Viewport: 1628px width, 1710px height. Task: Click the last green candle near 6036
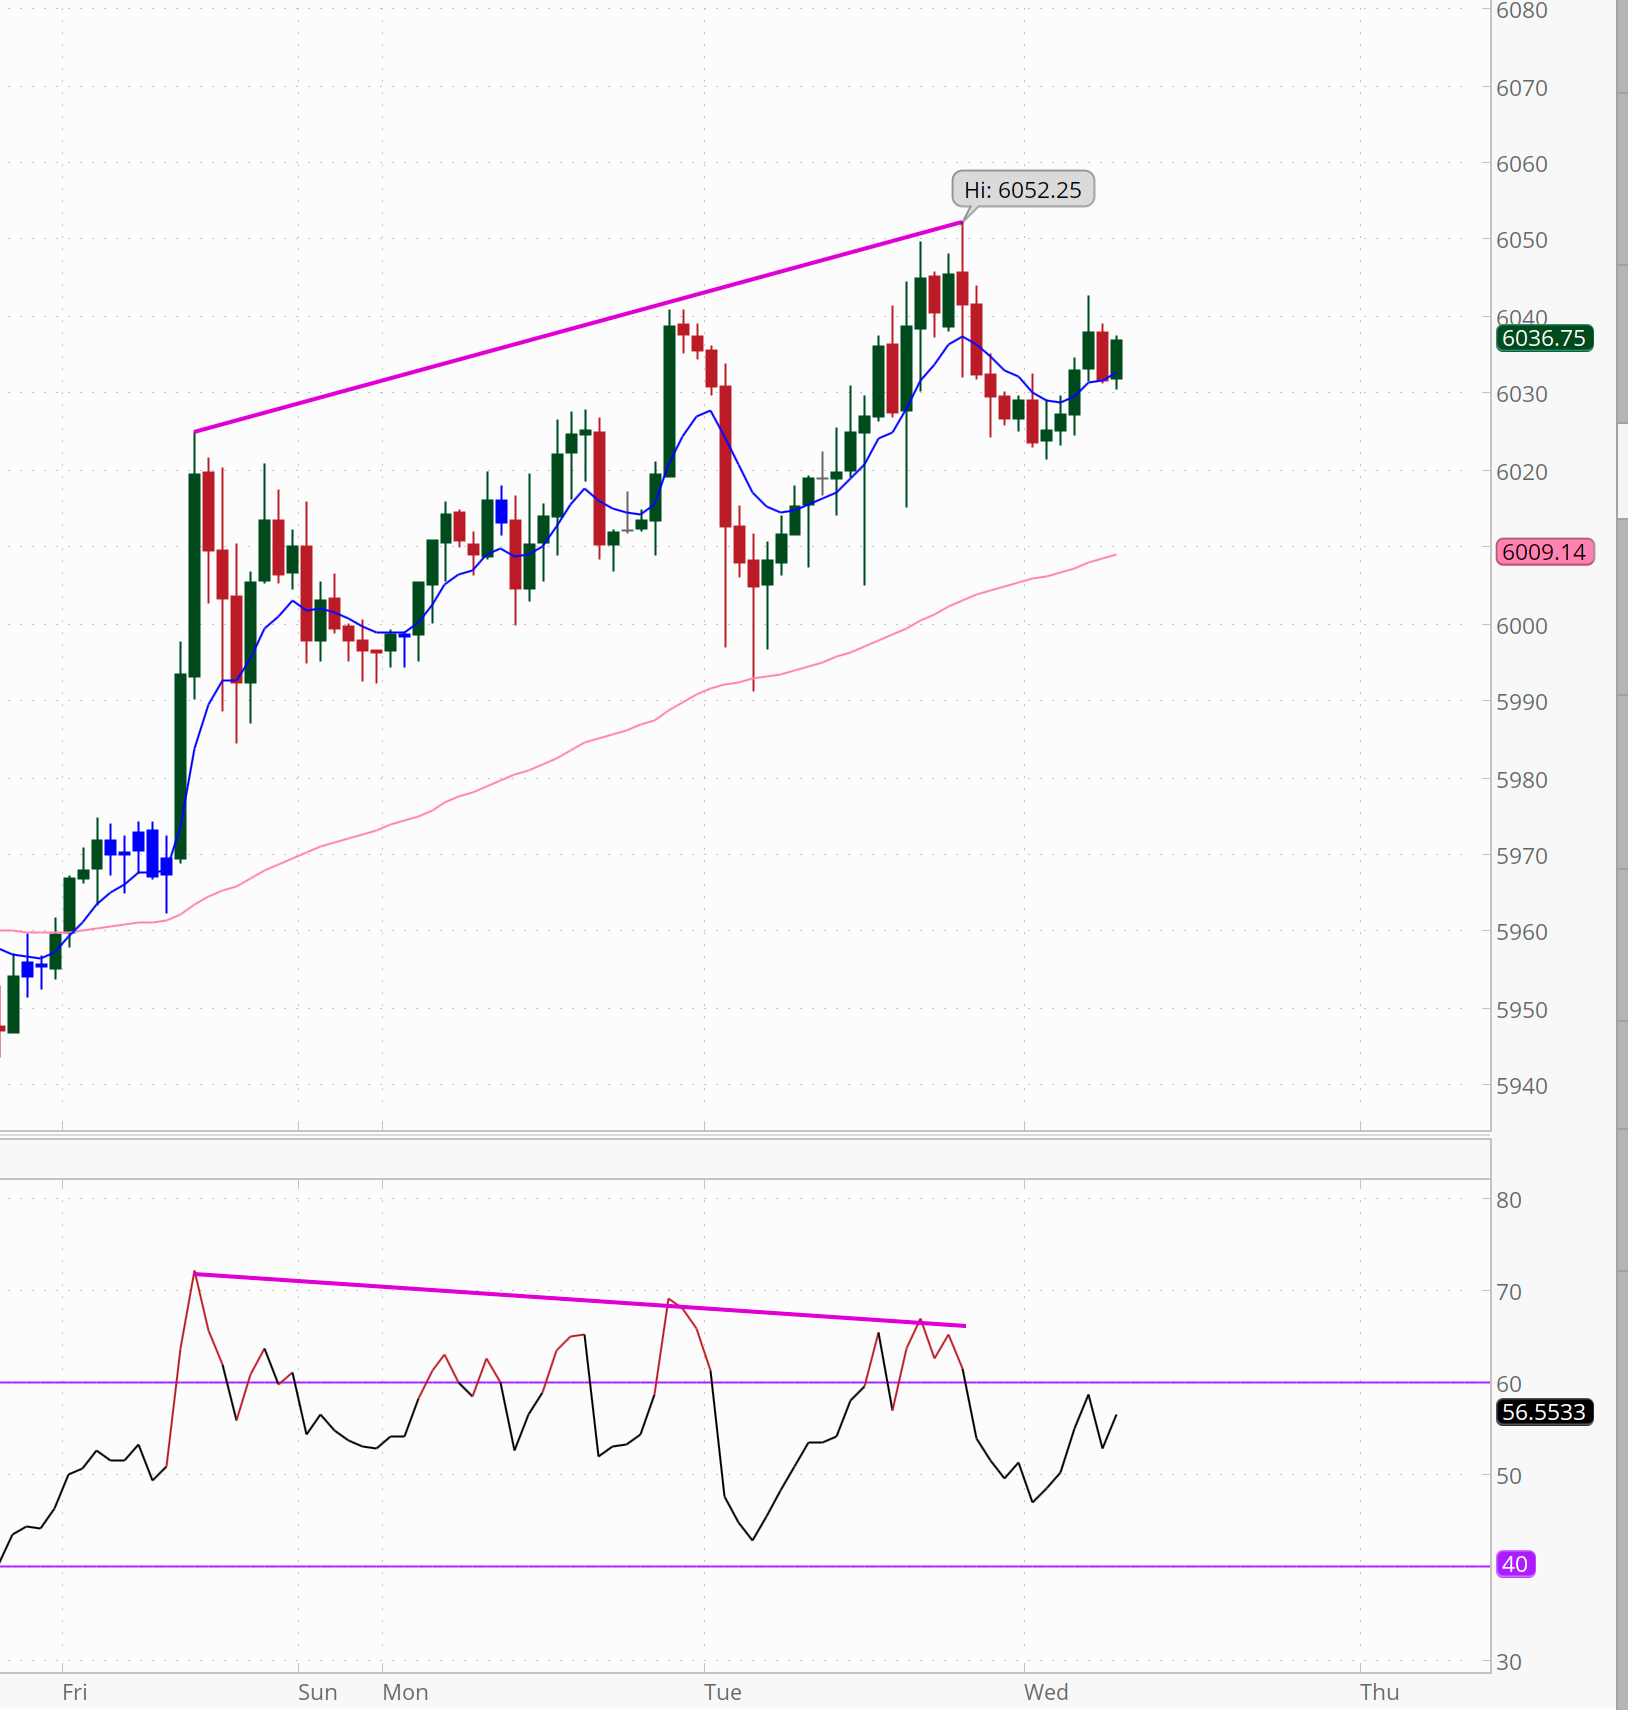point(1116,359)
